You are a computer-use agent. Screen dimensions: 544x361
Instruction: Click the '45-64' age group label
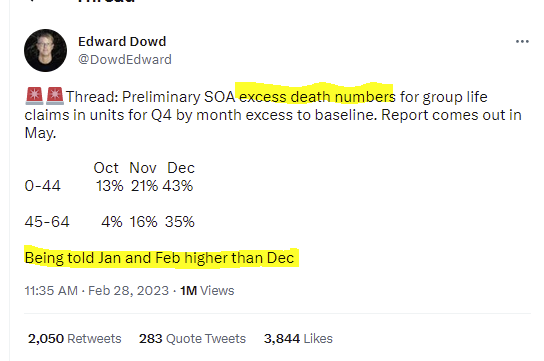click(47, 222)
